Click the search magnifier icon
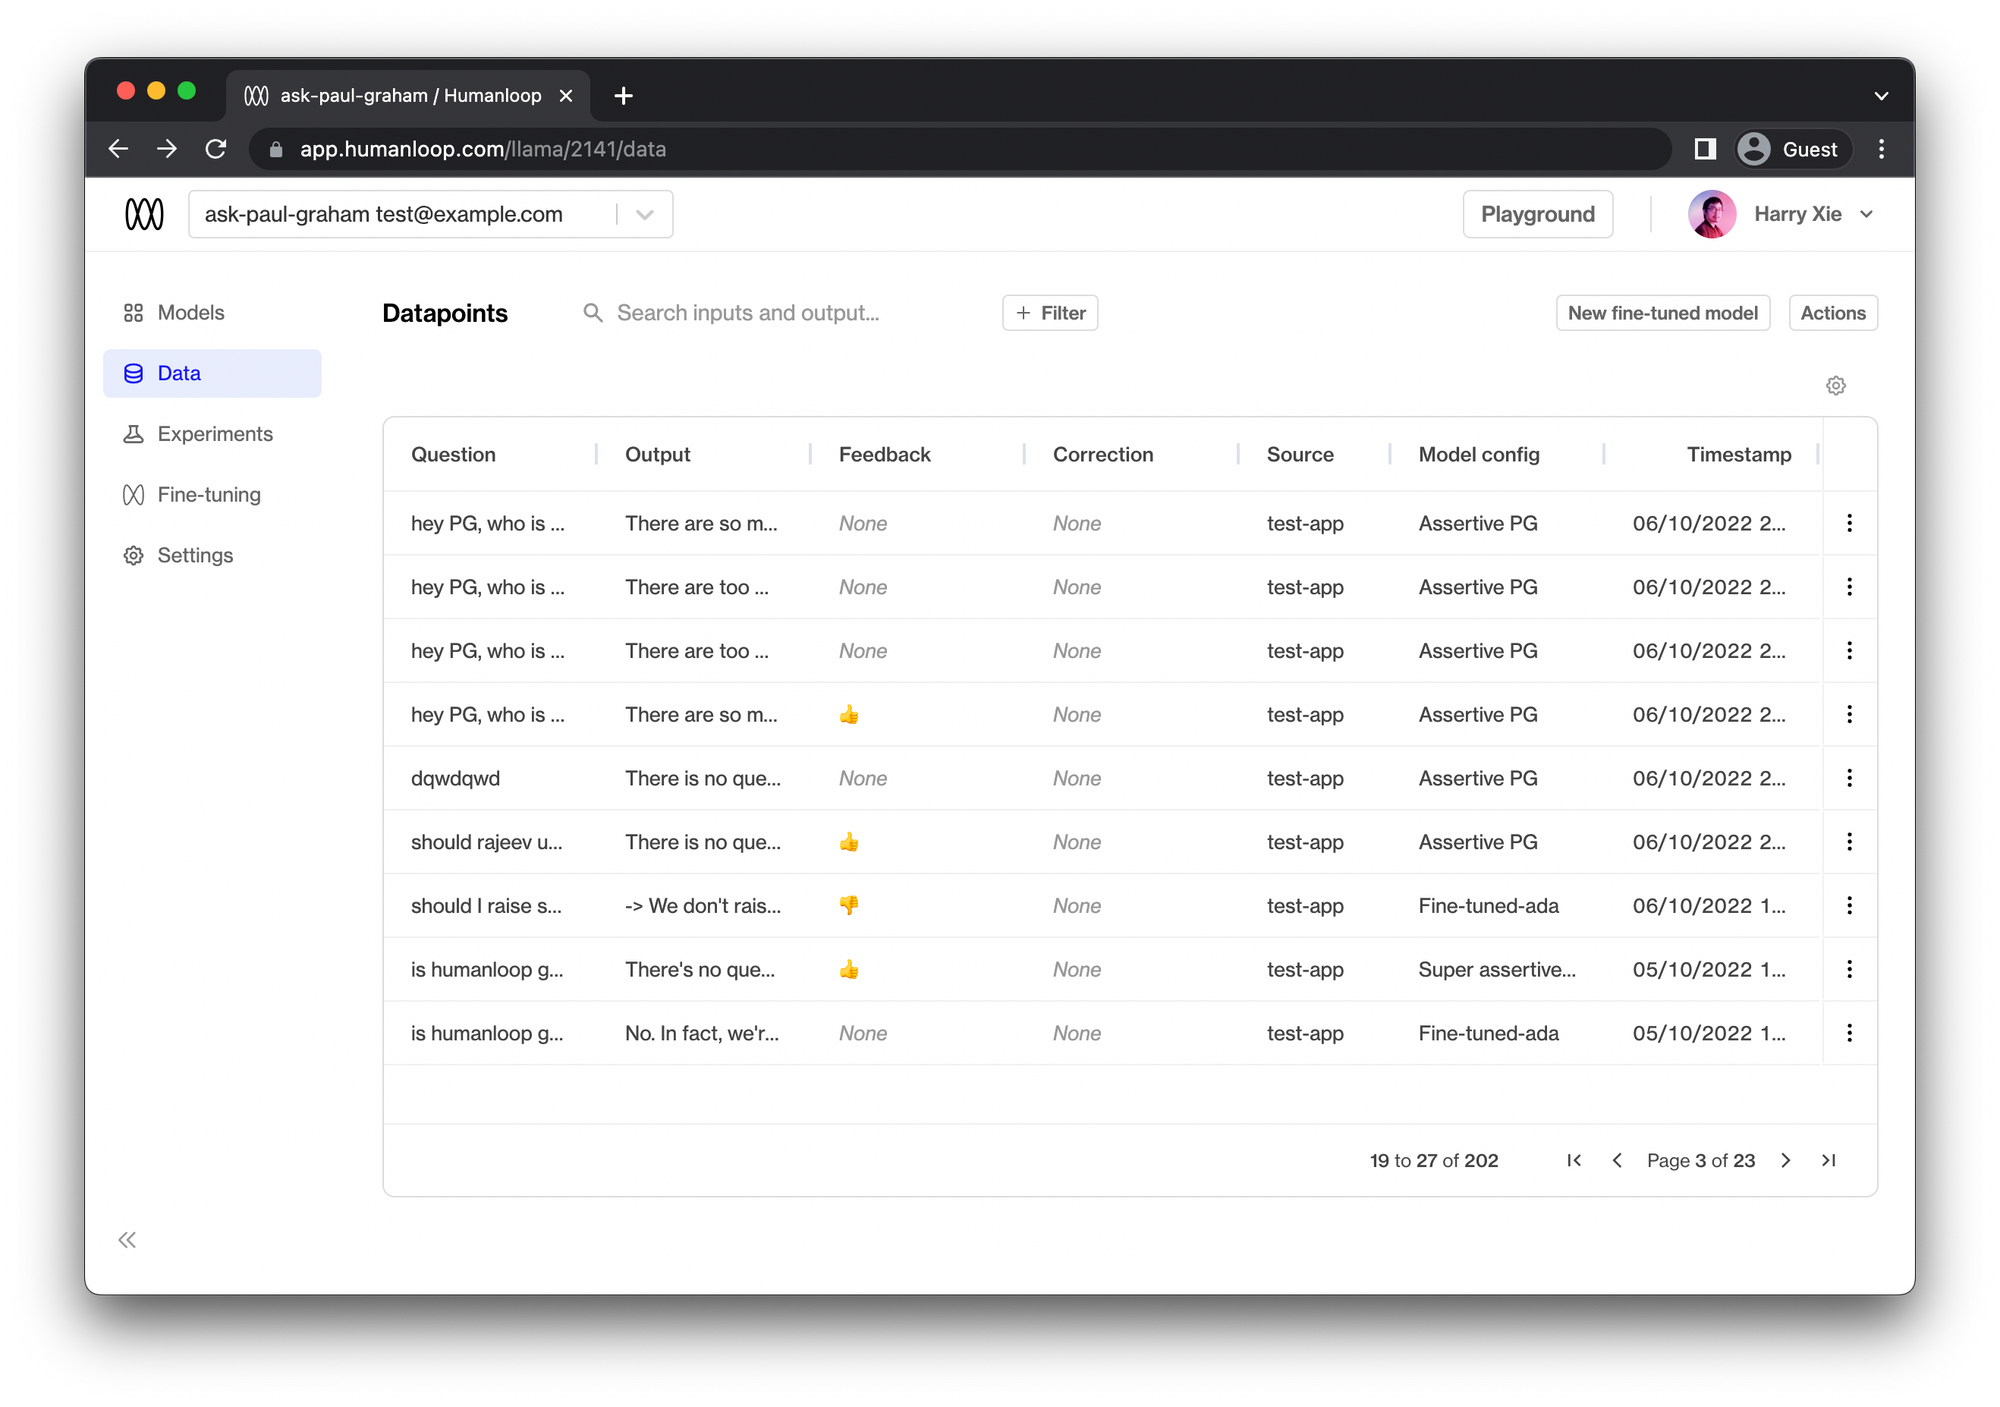This screenshot has height=1407, width=2000. click(x=593, y=313)
